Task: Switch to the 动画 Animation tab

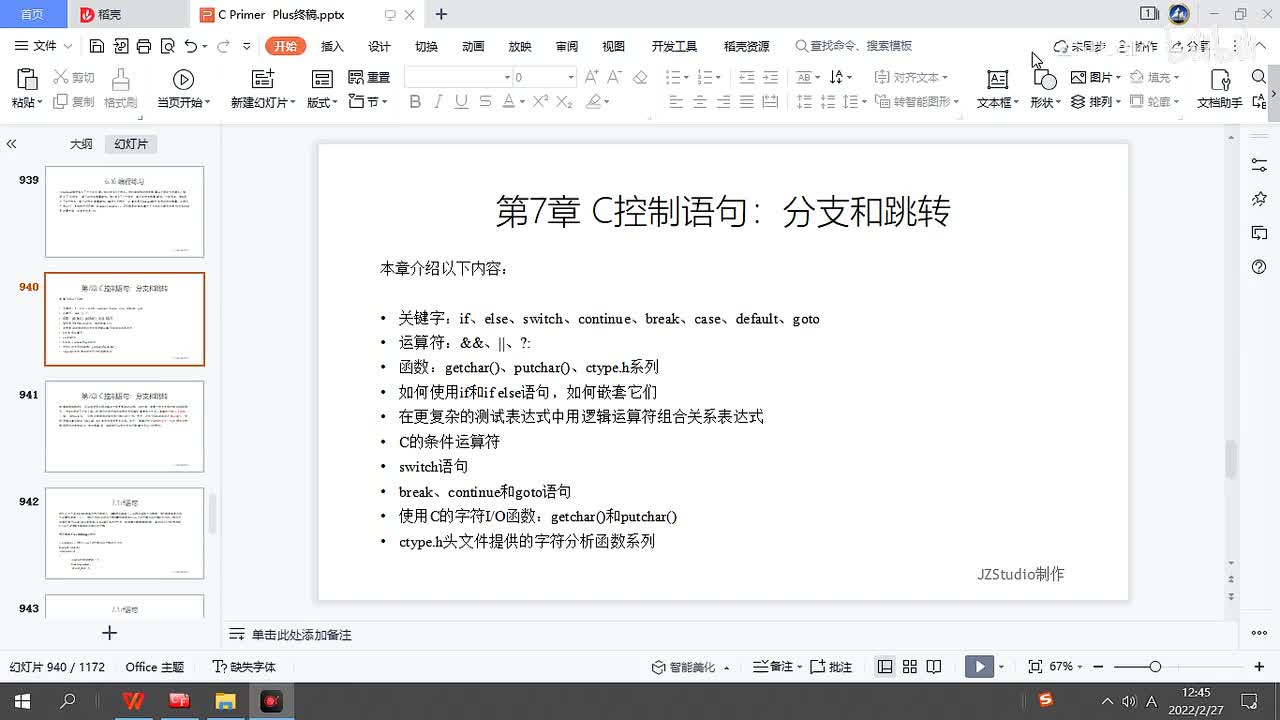Action: point(473,46)
